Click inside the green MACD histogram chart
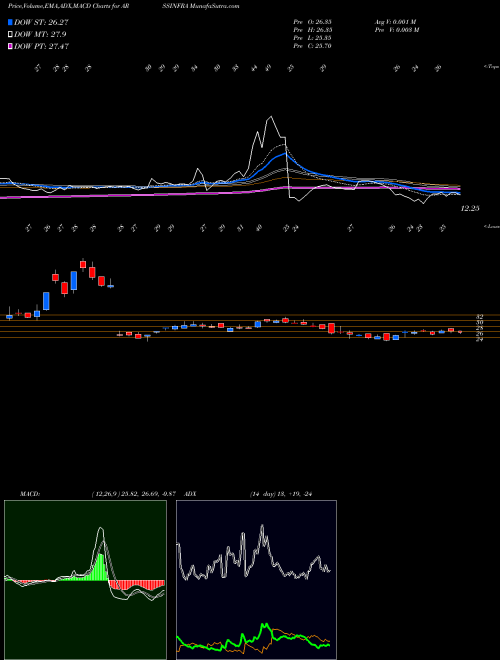Screen dimensions: 500x660 85,580
